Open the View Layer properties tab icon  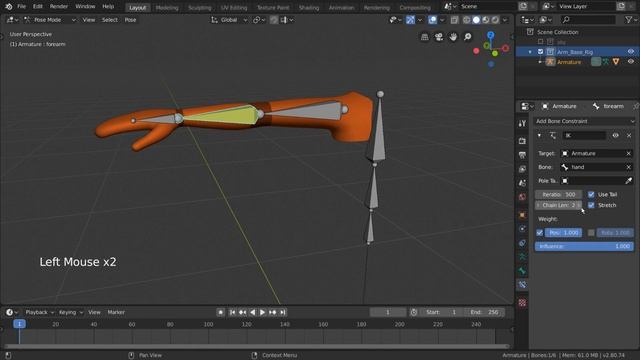pos(522,169)
